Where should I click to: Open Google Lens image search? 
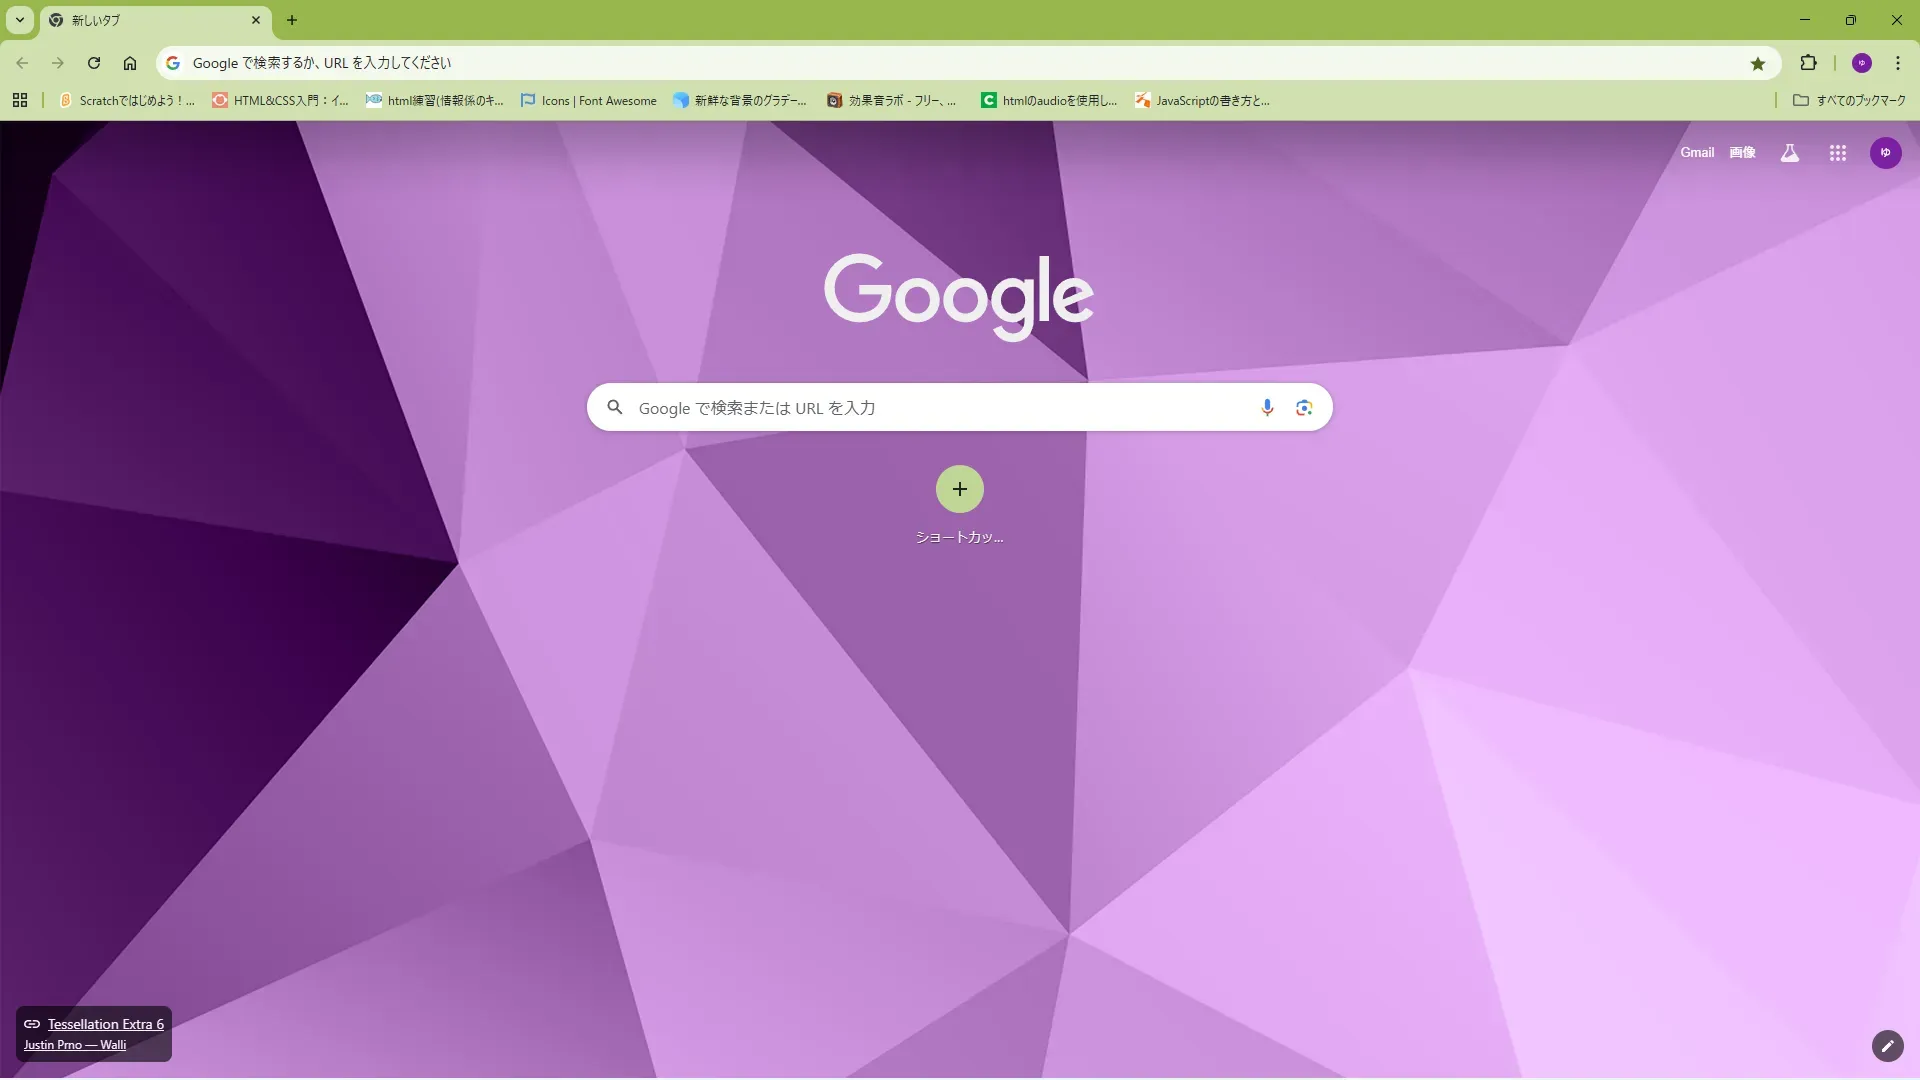pyautogui.click(x=1304, y=408)
